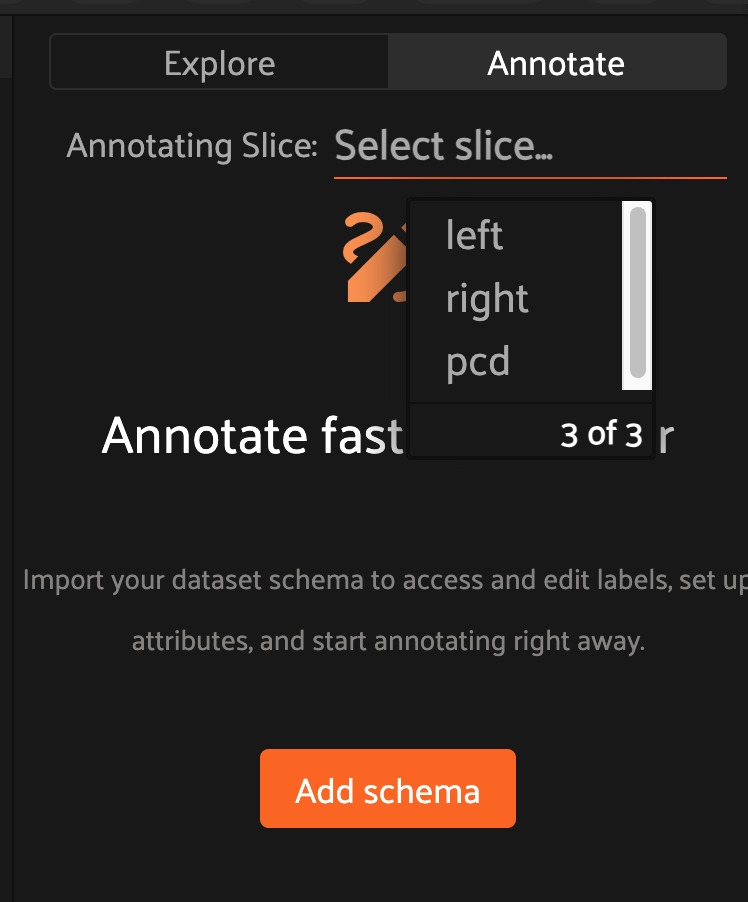This screenshot has width=748, height=902.
Task: Click the Add schema button
Action: tap(387, 788)
